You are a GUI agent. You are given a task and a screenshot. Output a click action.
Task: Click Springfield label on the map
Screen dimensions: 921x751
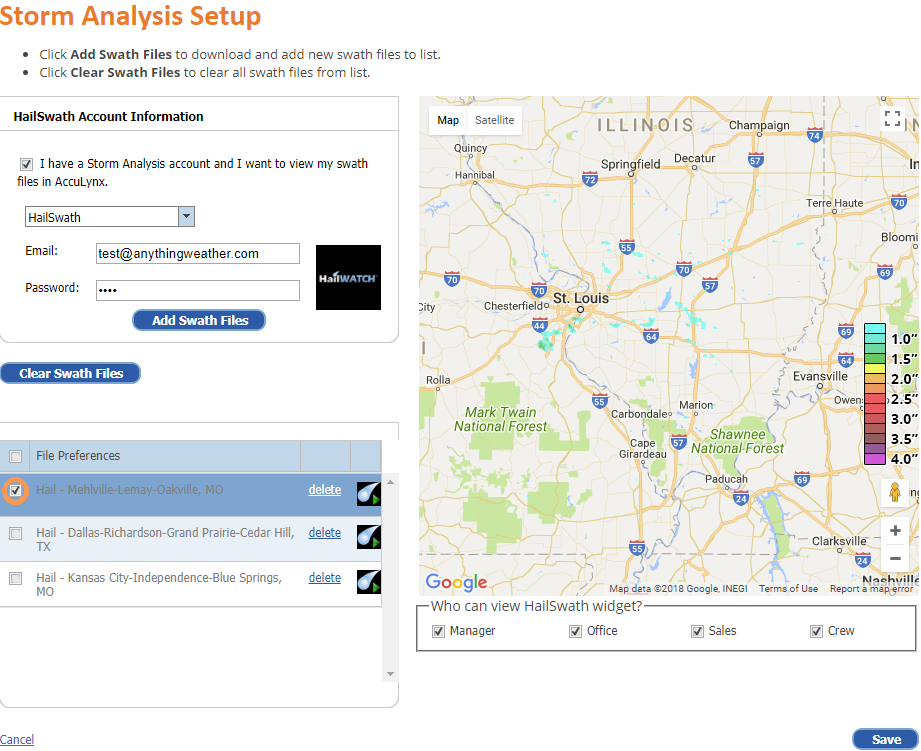click(630, 164)
